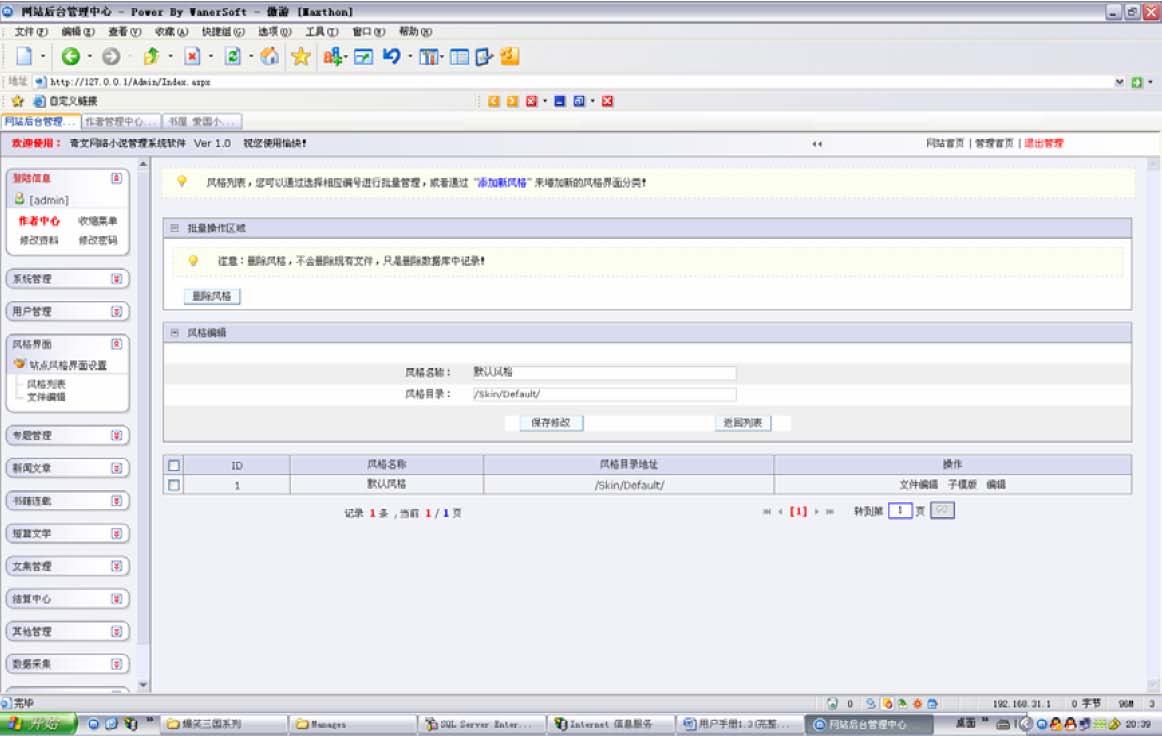
Task: Click the 风格名称 input field
Action: click(x=604, y=372)
